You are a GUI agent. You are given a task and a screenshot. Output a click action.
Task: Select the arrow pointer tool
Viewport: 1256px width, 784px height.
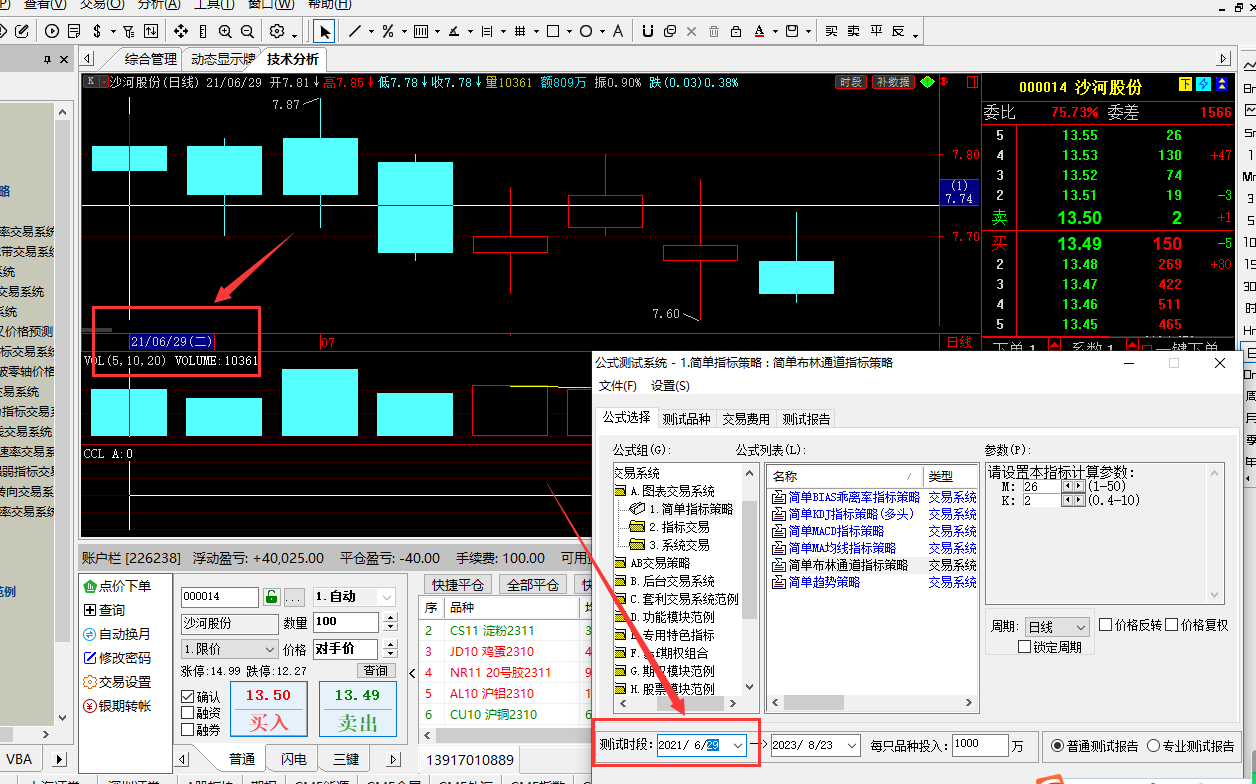click(x=325, y=31)
